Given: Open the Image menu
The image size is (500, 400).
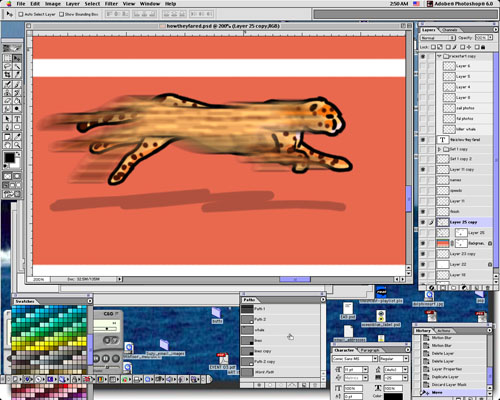Looking at the screenshot, I should 53,4.
